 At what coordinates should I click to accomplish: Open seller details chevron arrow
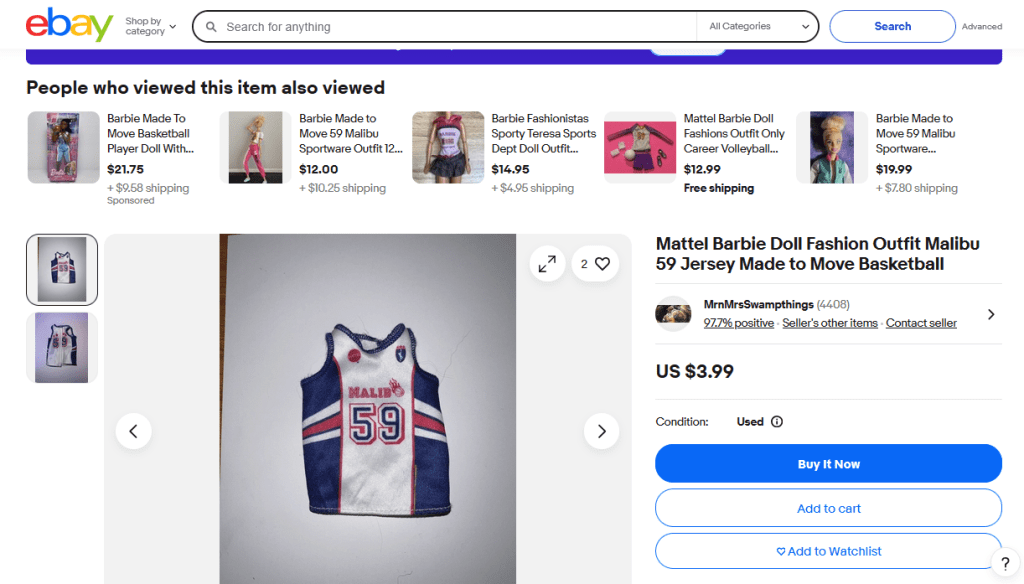pos(991,314)
